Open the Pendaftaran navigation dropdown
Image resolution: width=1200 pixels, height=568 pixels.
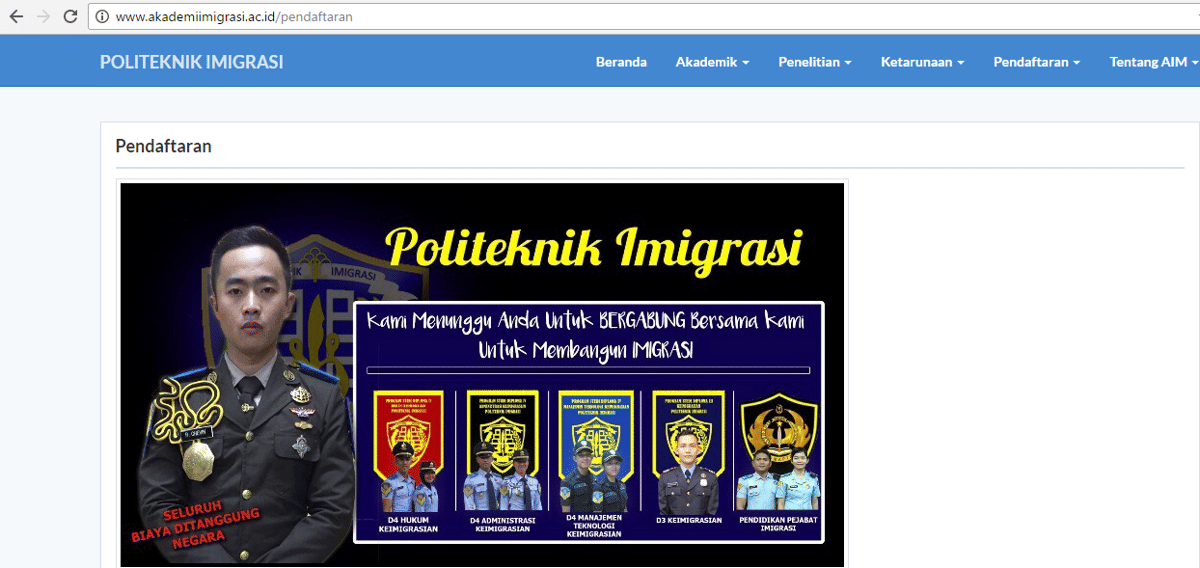tap(1036, 62)
